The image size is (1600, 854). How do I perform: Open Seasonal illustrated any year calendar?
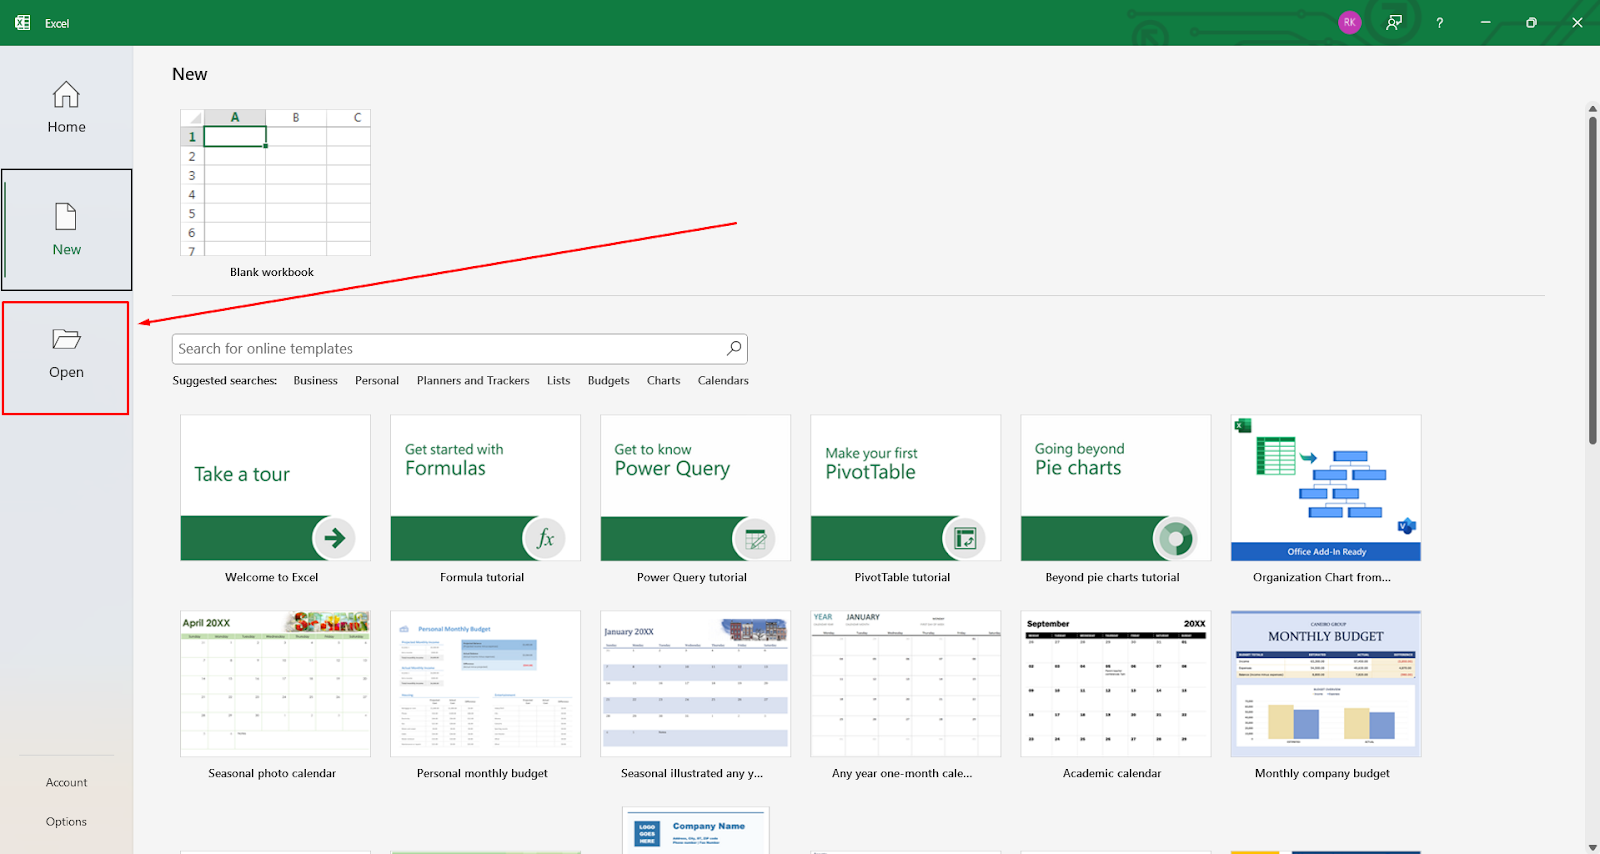point(695,684)
